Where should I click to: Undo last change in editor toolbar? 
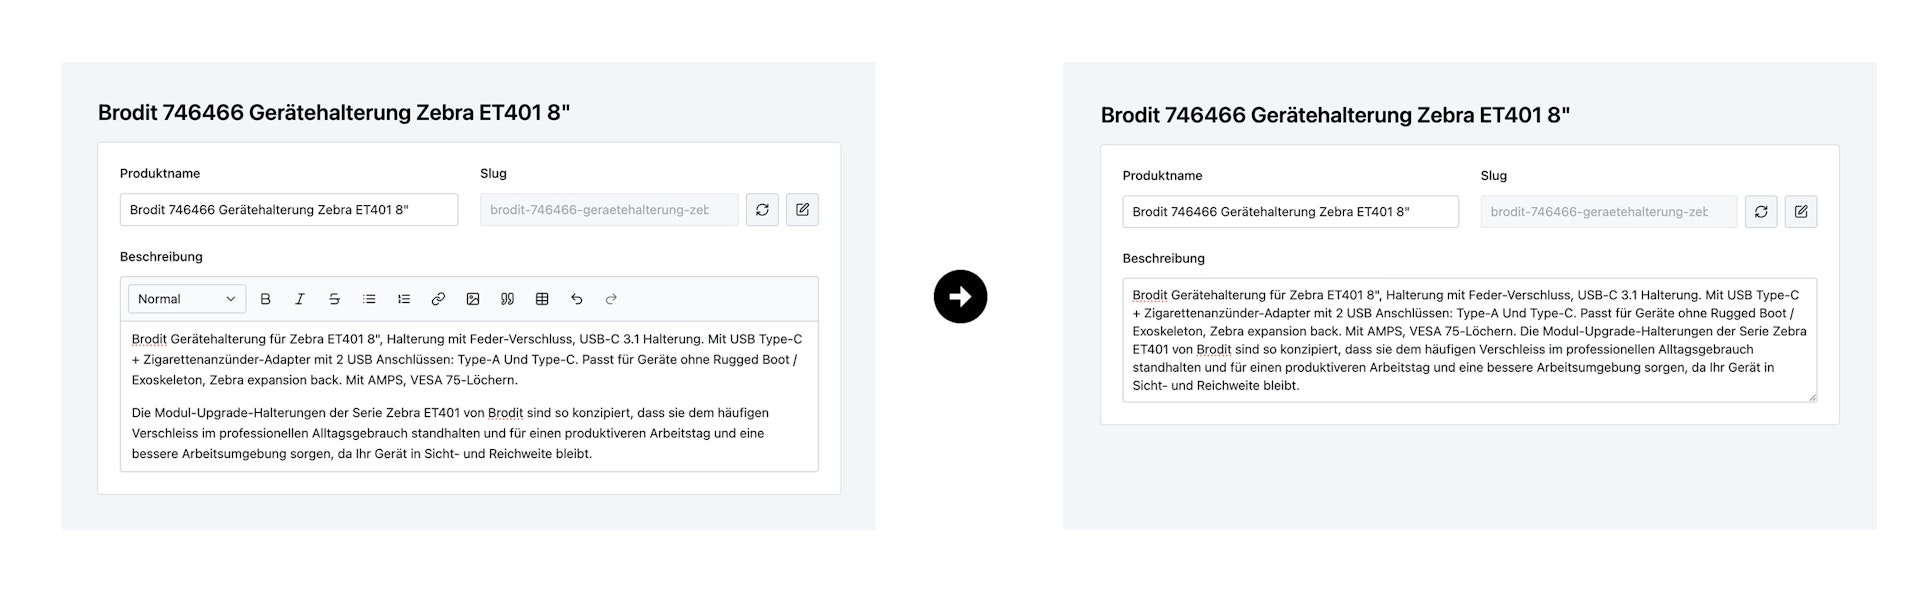pyautogui.click(x=577, y=299)
